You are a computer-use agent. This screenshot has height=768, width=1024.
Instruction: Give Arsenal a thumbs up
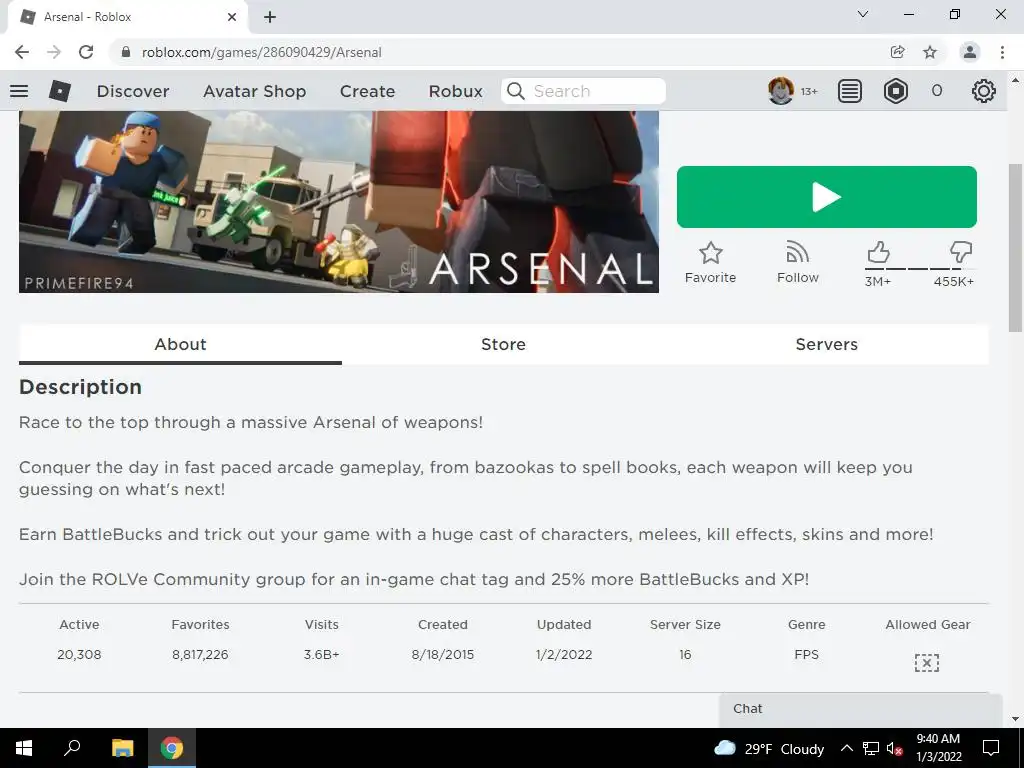(x=878, y=251)
